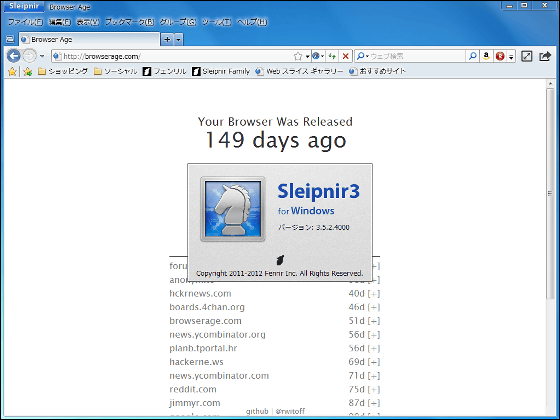The height and width of the screenshot is (420, 560).
Task: Open the dropdown arrow beside the engine icon
Action: tap(322, 56)
